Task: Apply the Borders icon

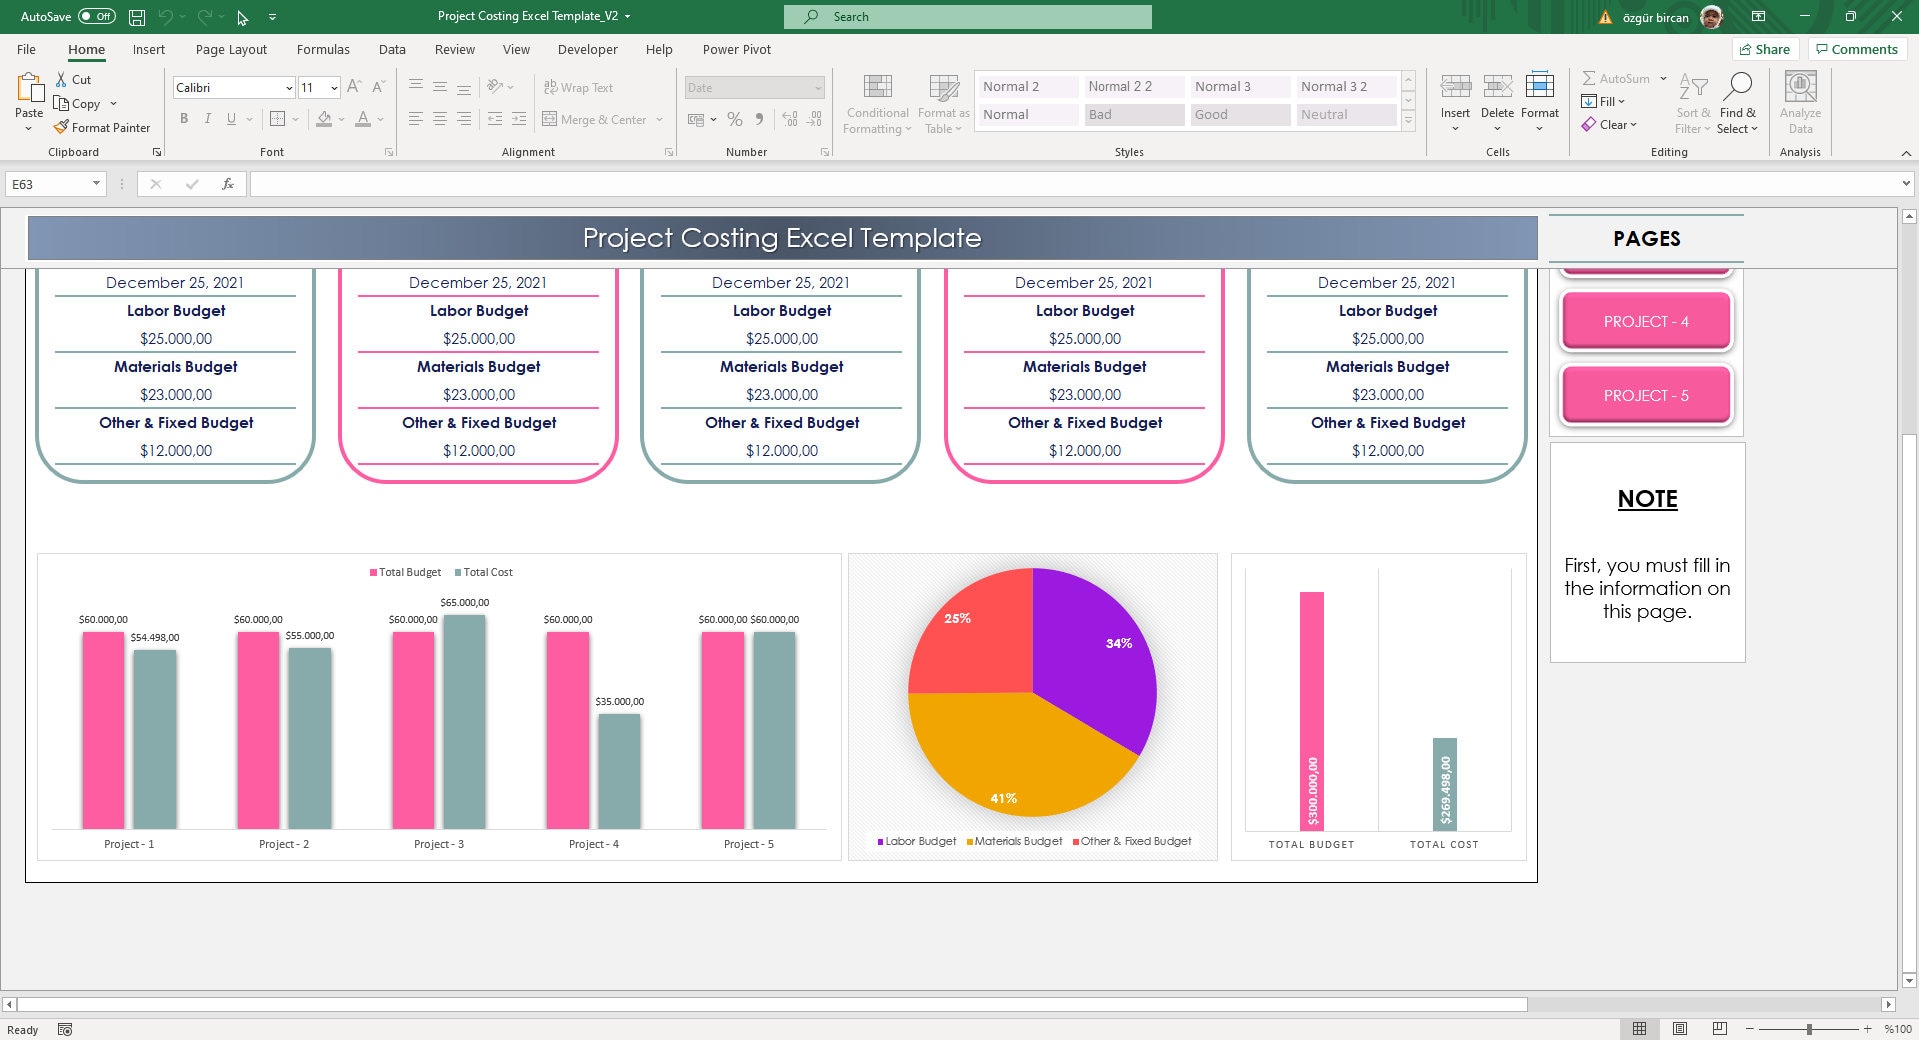Action: pyautogui.click(x=278, y=119)
